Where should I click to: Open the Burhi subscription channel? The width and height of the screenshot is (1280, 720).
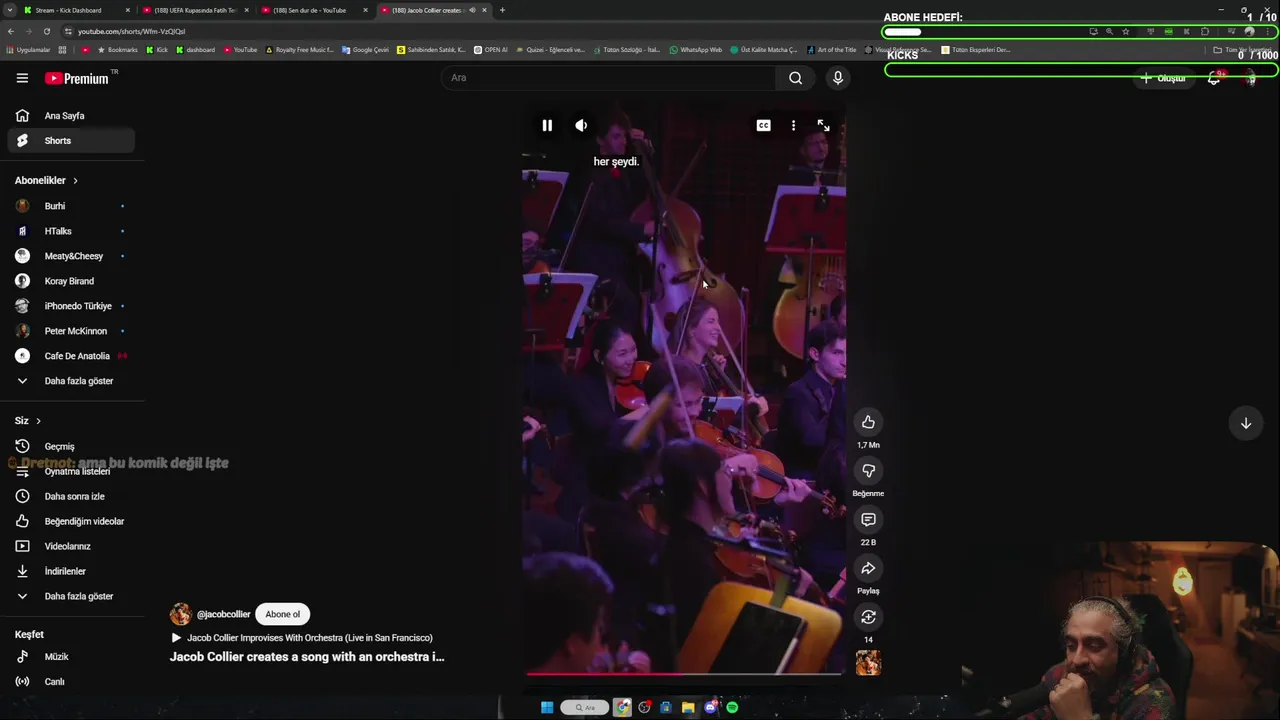pyautogui.click(x=70, y=206)
